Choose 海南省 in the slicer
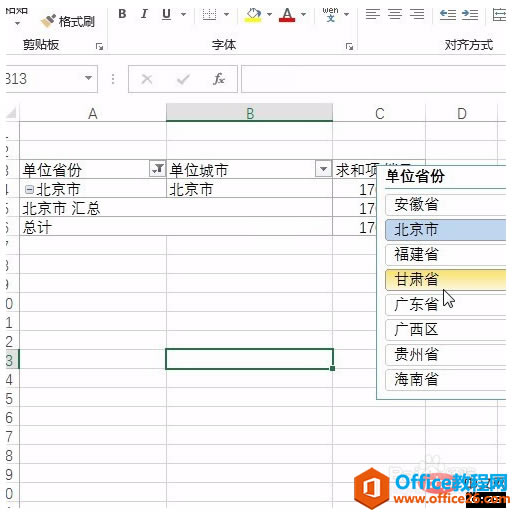 click(446, 379)
